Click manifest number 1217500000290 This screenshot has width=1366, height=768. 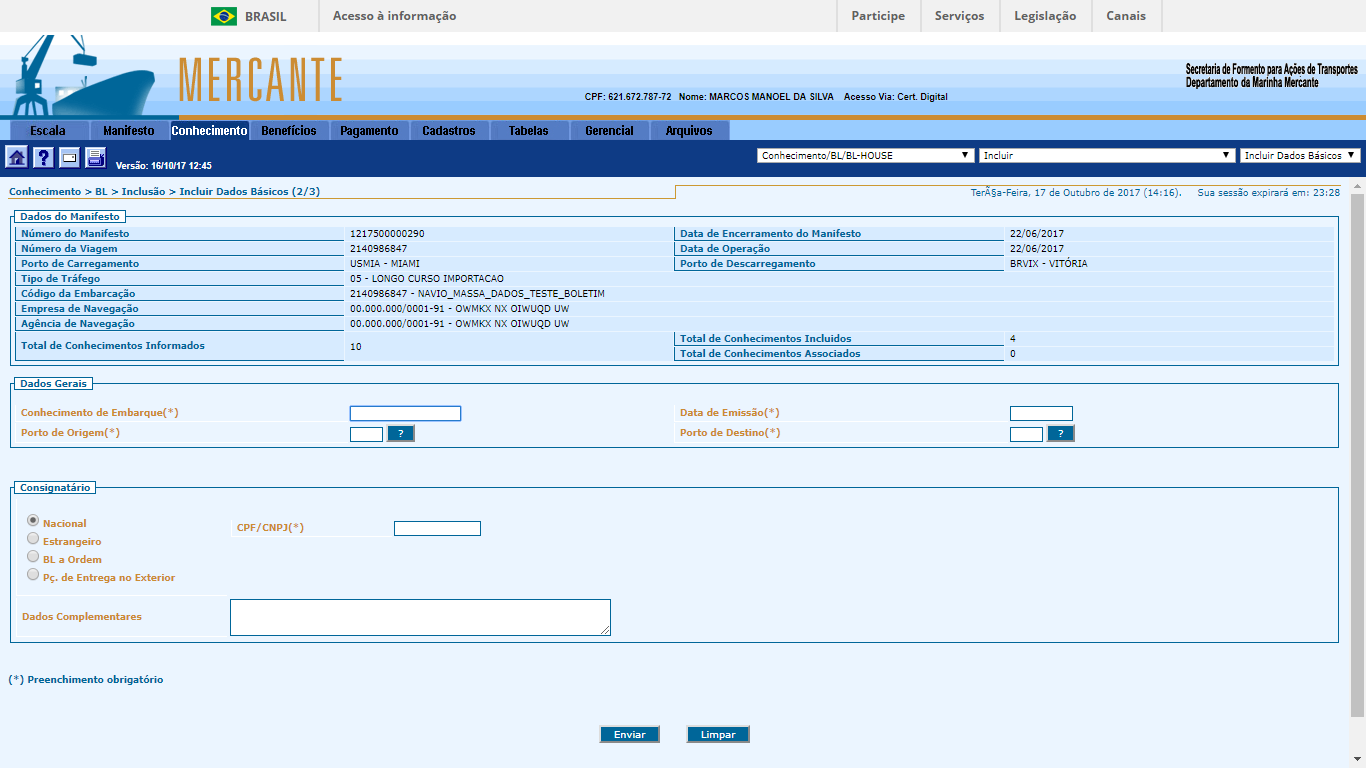tap(387, 234)
